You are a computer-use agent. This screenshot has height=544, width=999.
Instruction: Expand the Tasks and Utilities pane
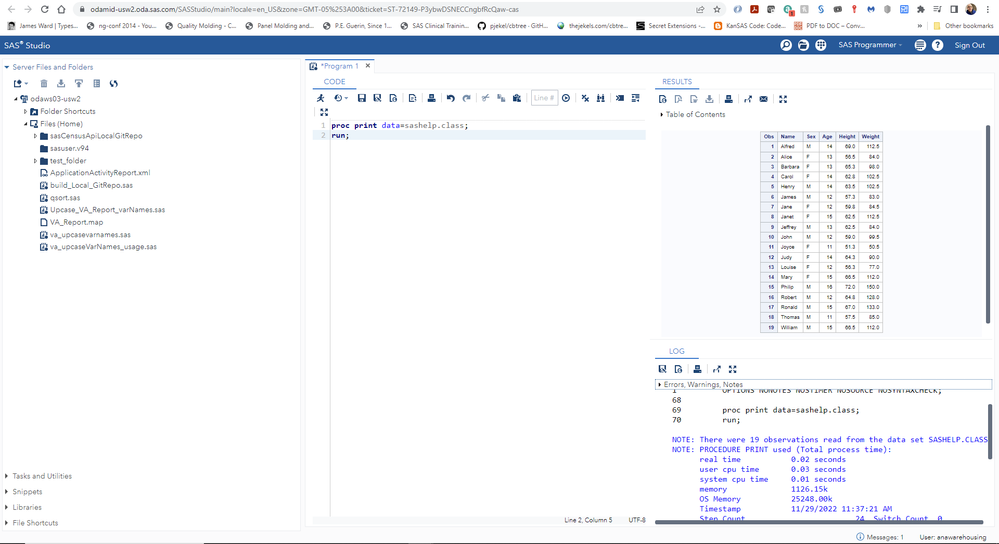tap(42, 476)
